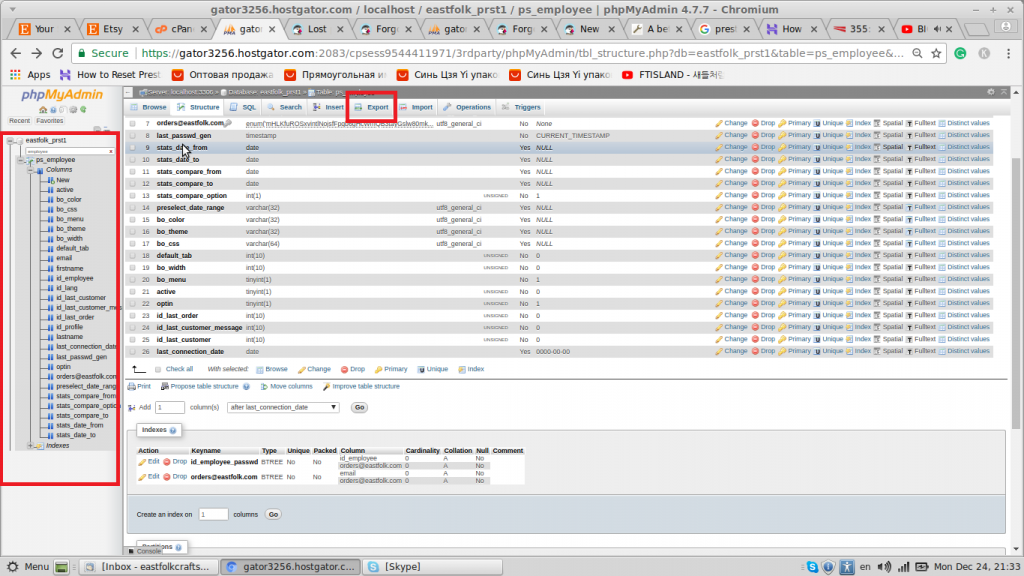
Task: Expand the Indexes node in sidebar
Action: 30,445
